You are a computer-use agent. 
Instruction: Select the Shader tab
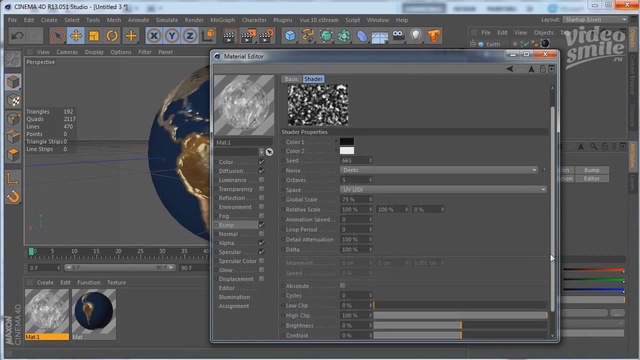[313, 79]
